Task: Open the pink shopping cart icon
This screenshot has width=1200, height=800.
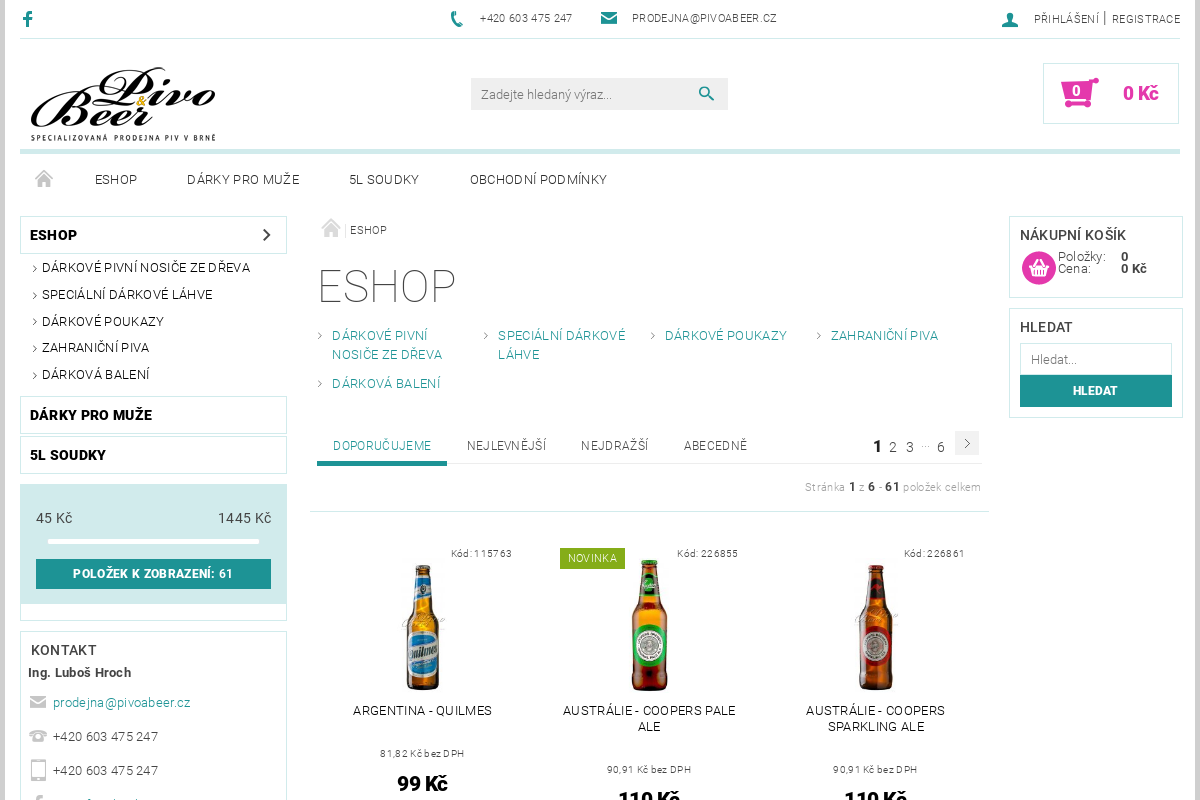Action: (1079, 93)
